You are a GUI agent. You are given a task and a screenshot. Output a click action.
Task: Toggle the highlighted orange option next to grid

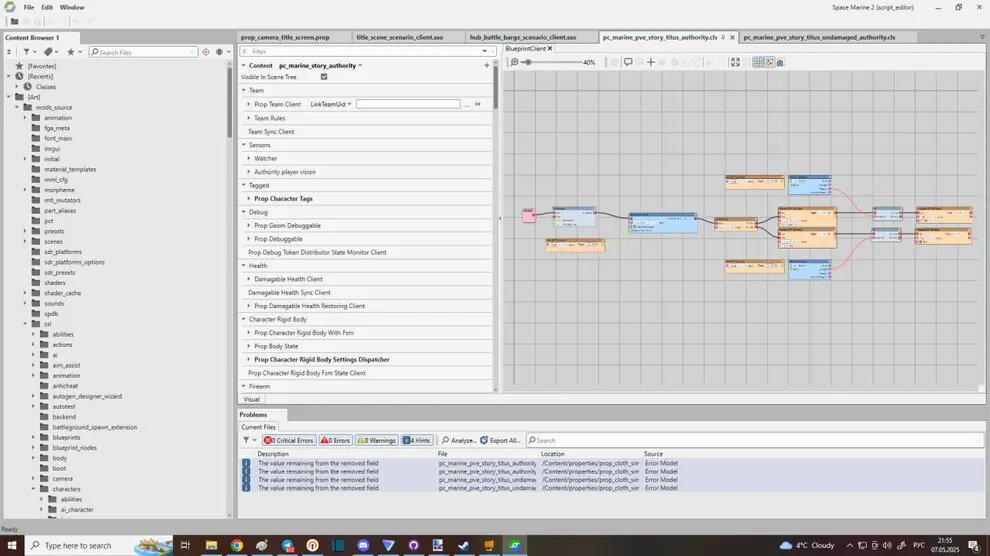point(769,62)
